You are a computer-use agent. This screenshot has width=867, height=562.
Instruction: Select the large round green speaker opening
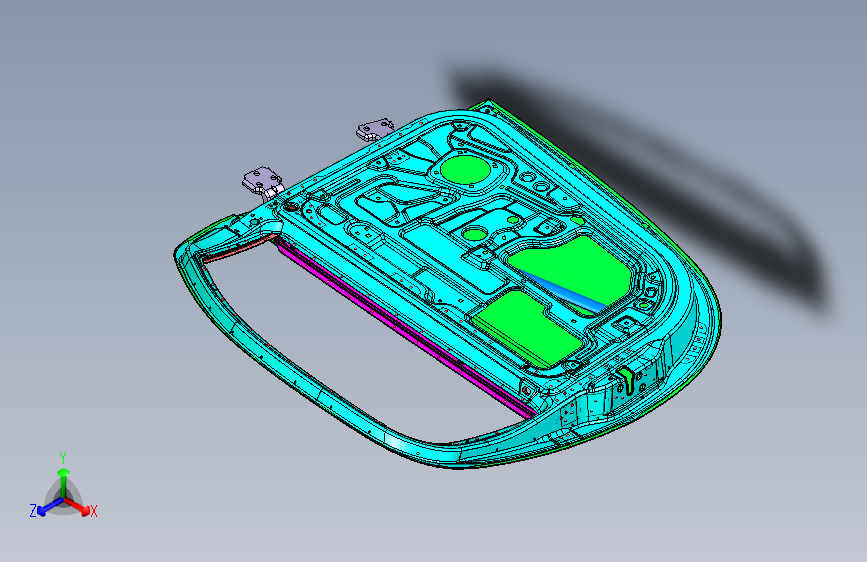(466, 170)
